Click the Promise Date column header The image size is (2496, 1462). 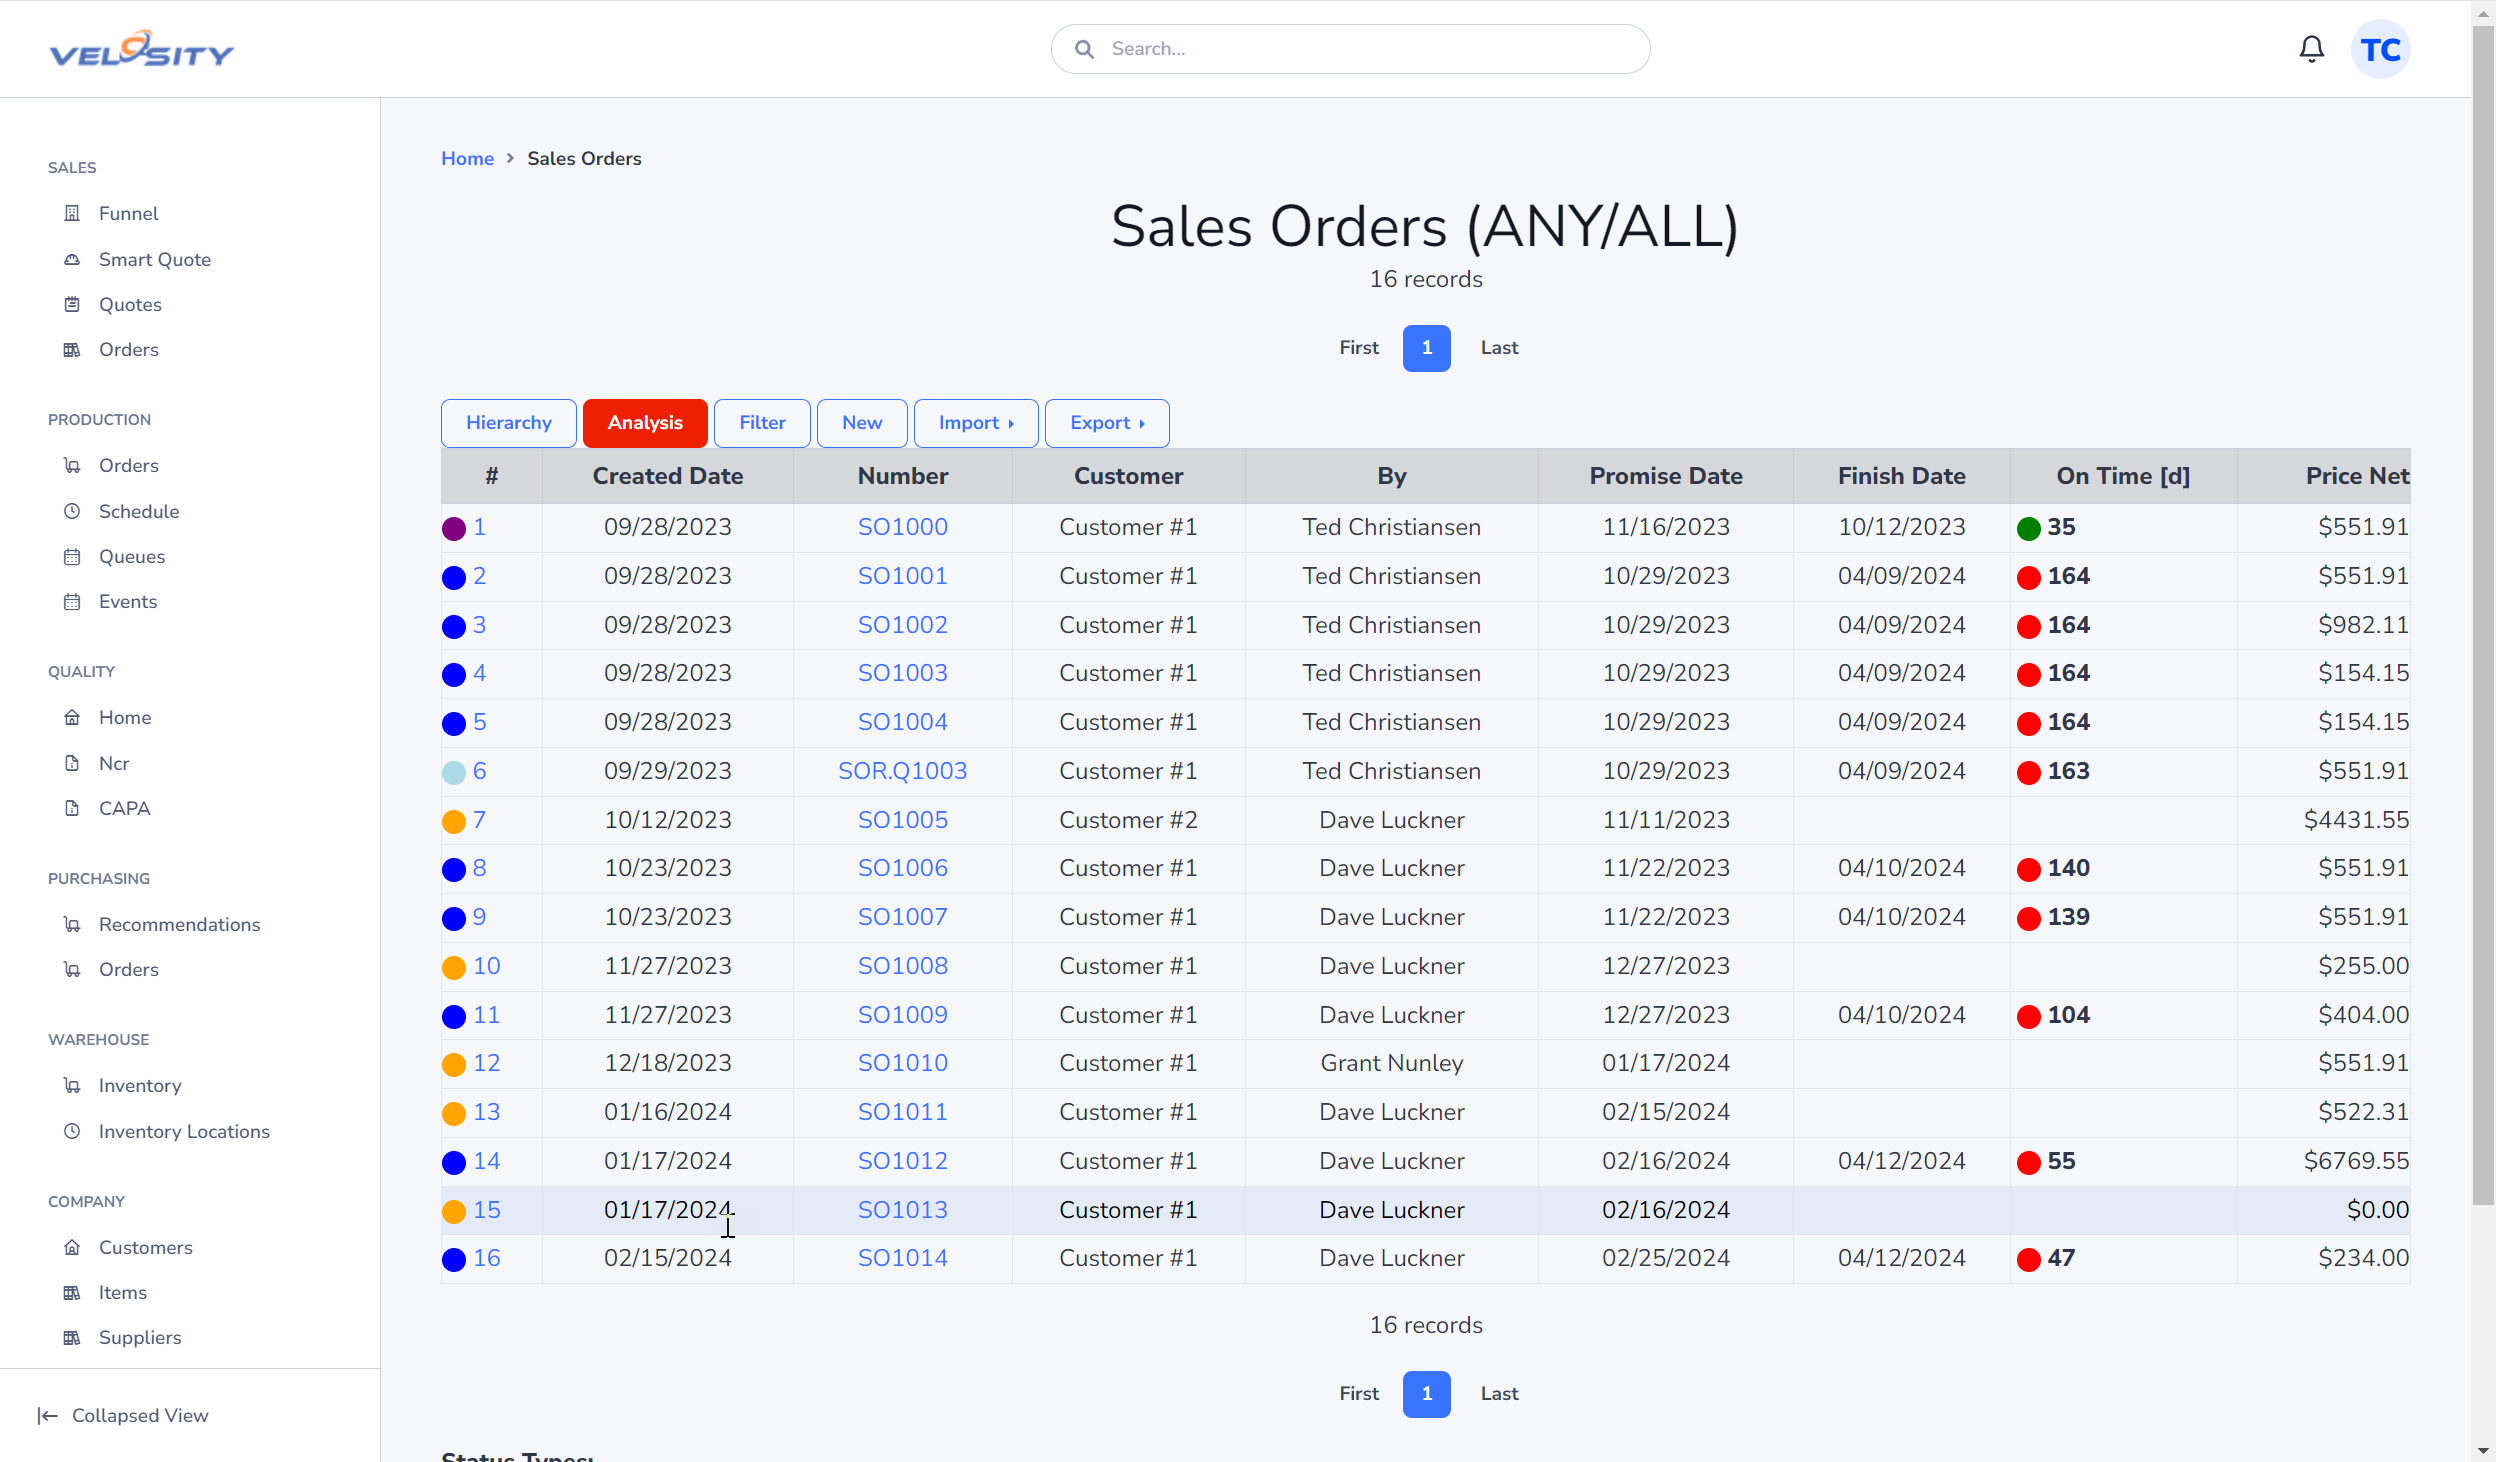pos(1665,476)
